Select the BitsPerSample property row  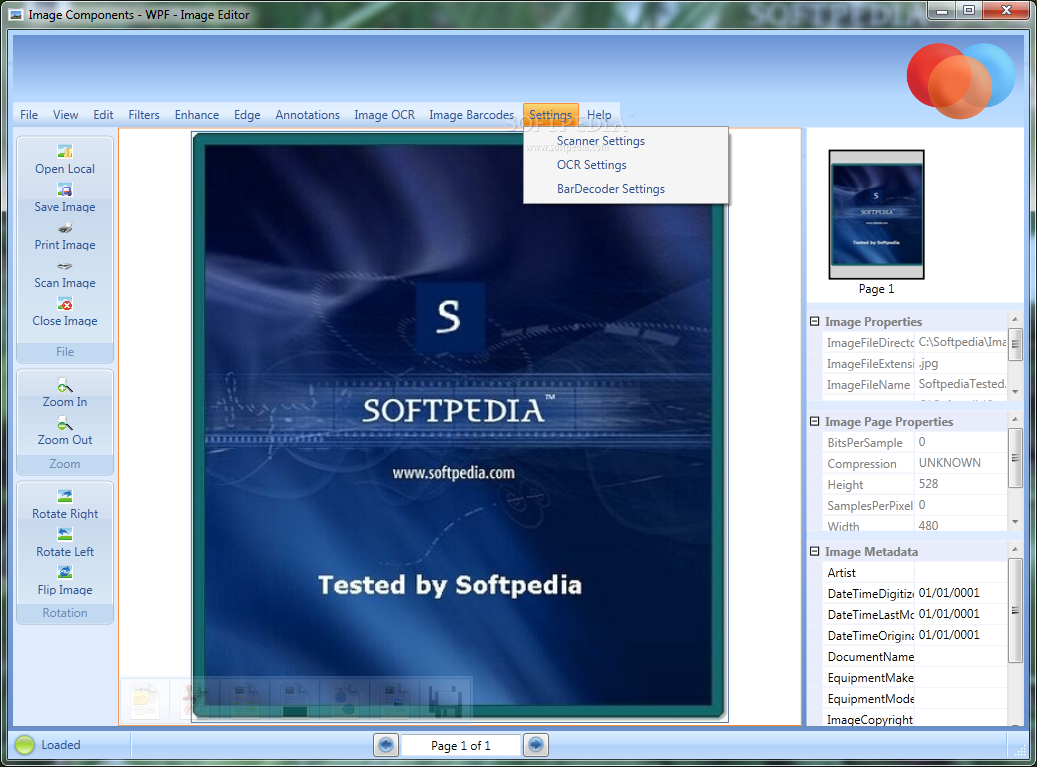click(915, 442)
